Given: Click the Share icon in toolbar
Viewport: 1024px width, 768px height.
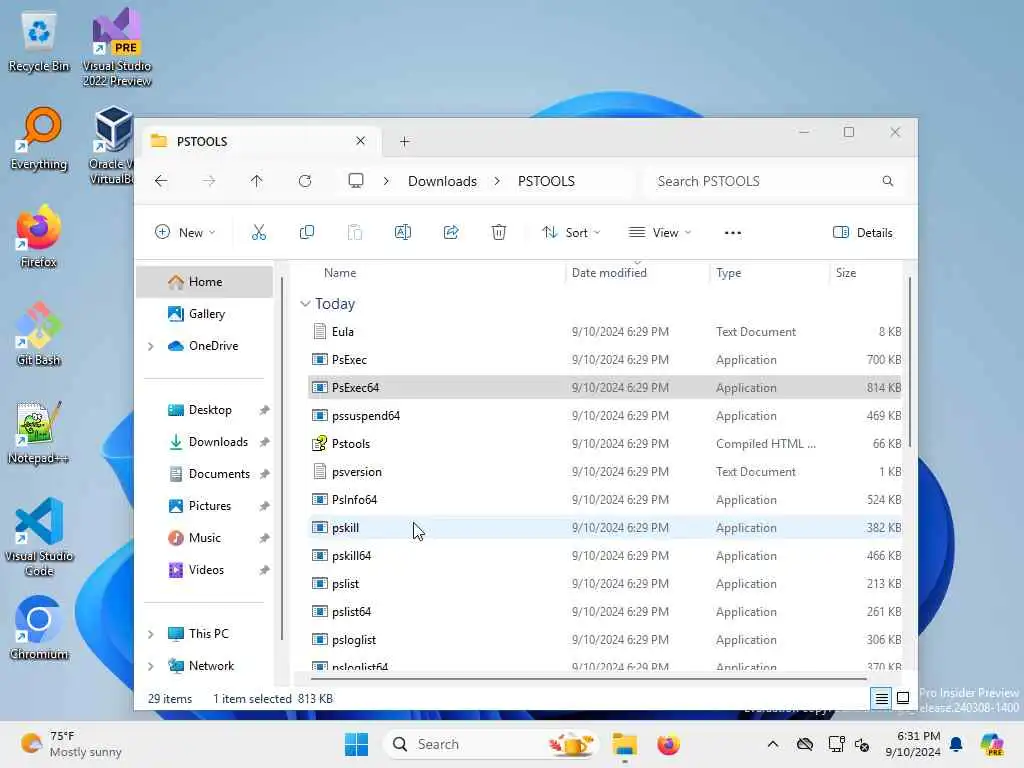Looking at the screenshot, I should pyautogui.click(x=451, y=232).
